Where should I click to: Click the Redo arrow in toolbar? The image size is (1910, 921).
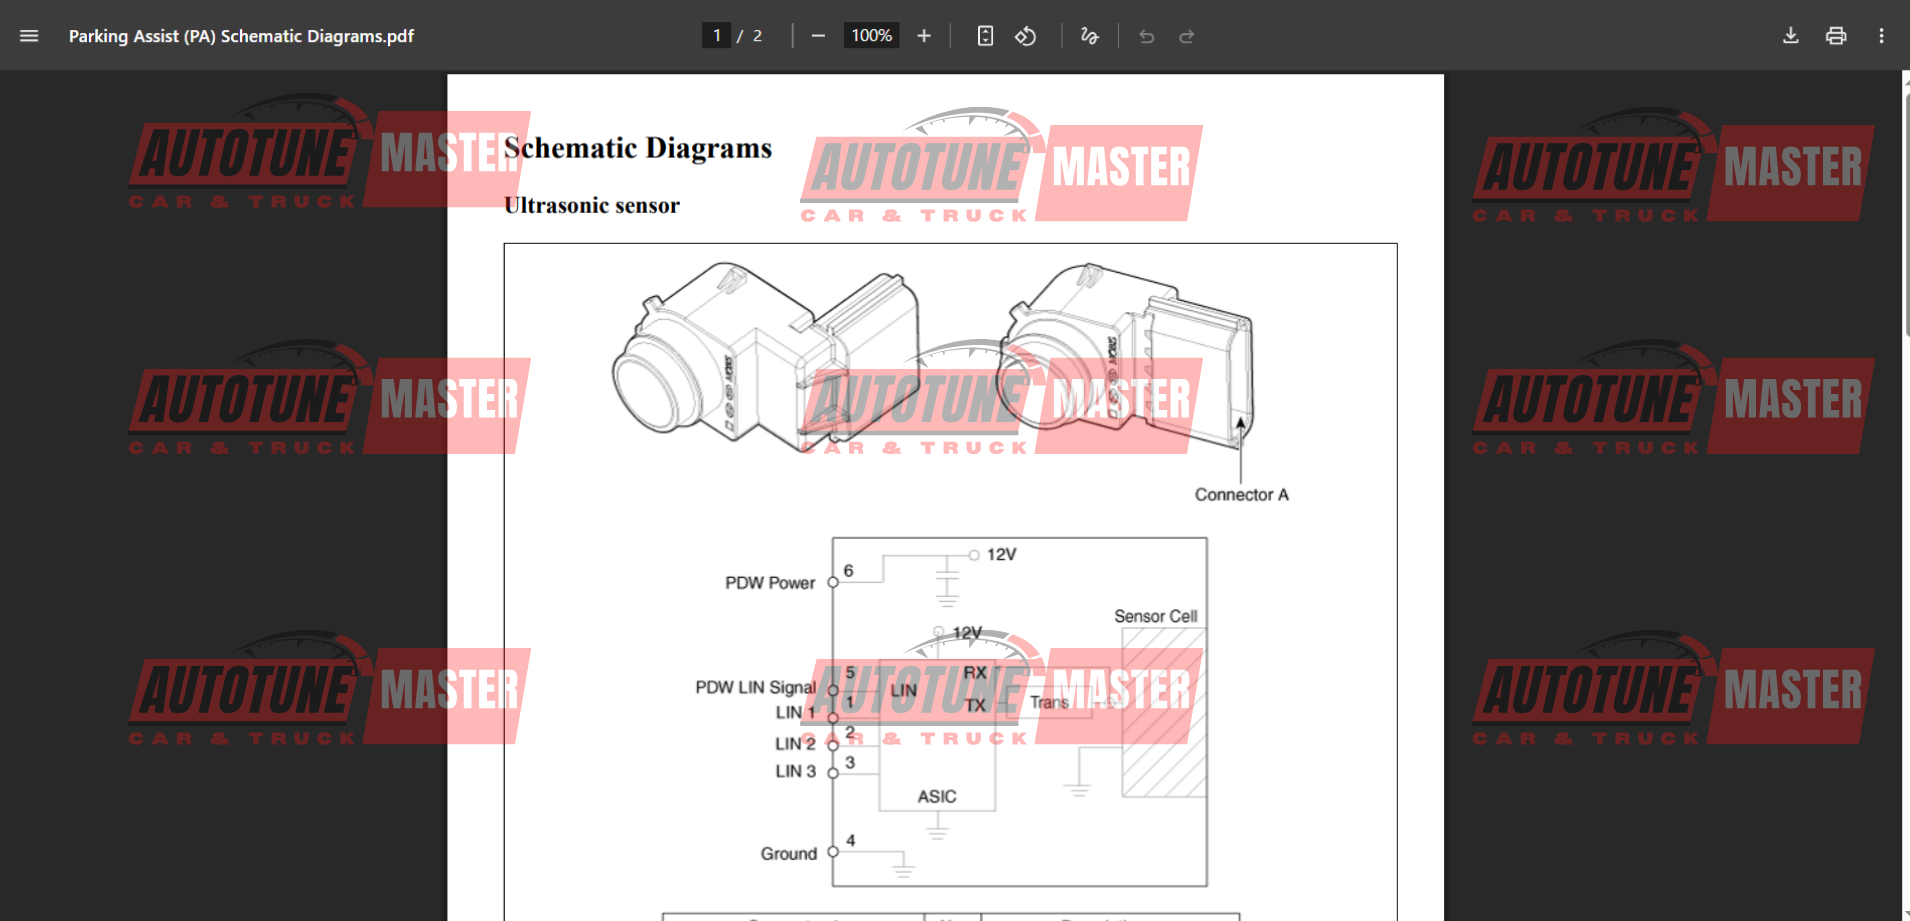1187,36
